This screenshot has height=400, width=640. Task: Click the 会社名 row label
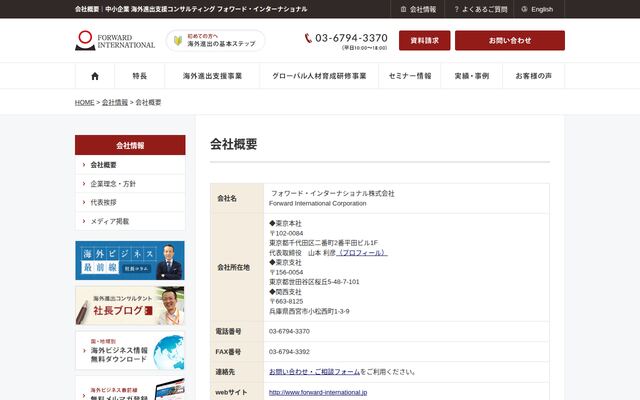pos(227,198)
